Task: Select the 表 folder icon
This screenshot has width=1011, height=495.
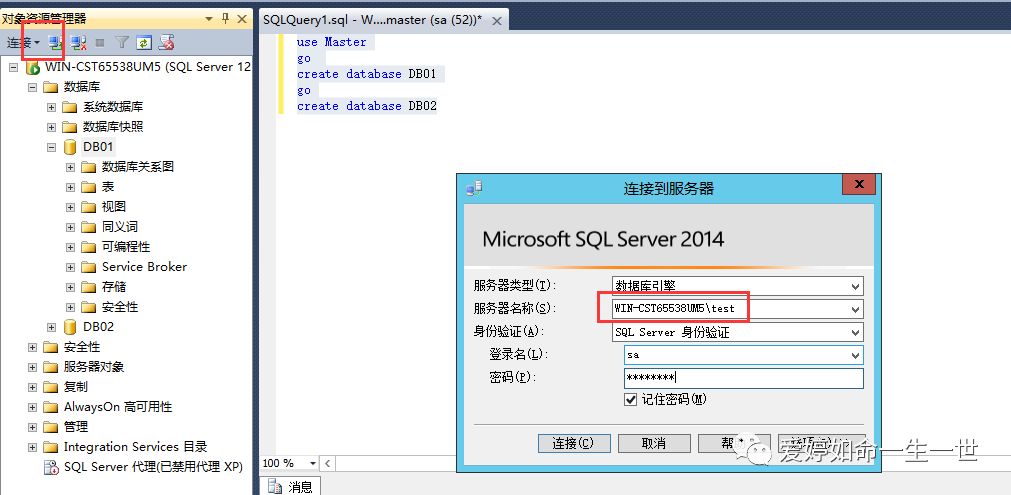Action: pos(88,187)
